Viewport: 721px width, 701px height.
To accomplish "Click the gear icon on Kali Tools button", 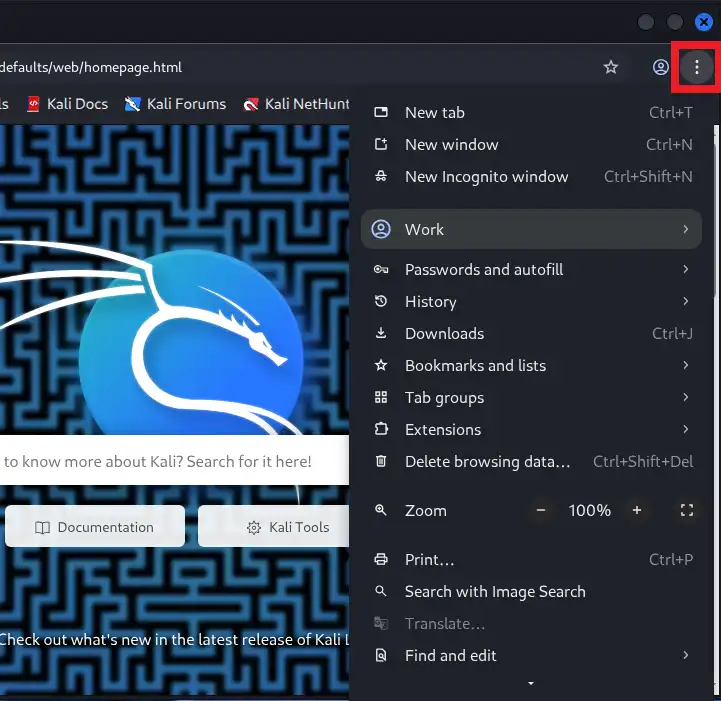I will tap(254, 528).
